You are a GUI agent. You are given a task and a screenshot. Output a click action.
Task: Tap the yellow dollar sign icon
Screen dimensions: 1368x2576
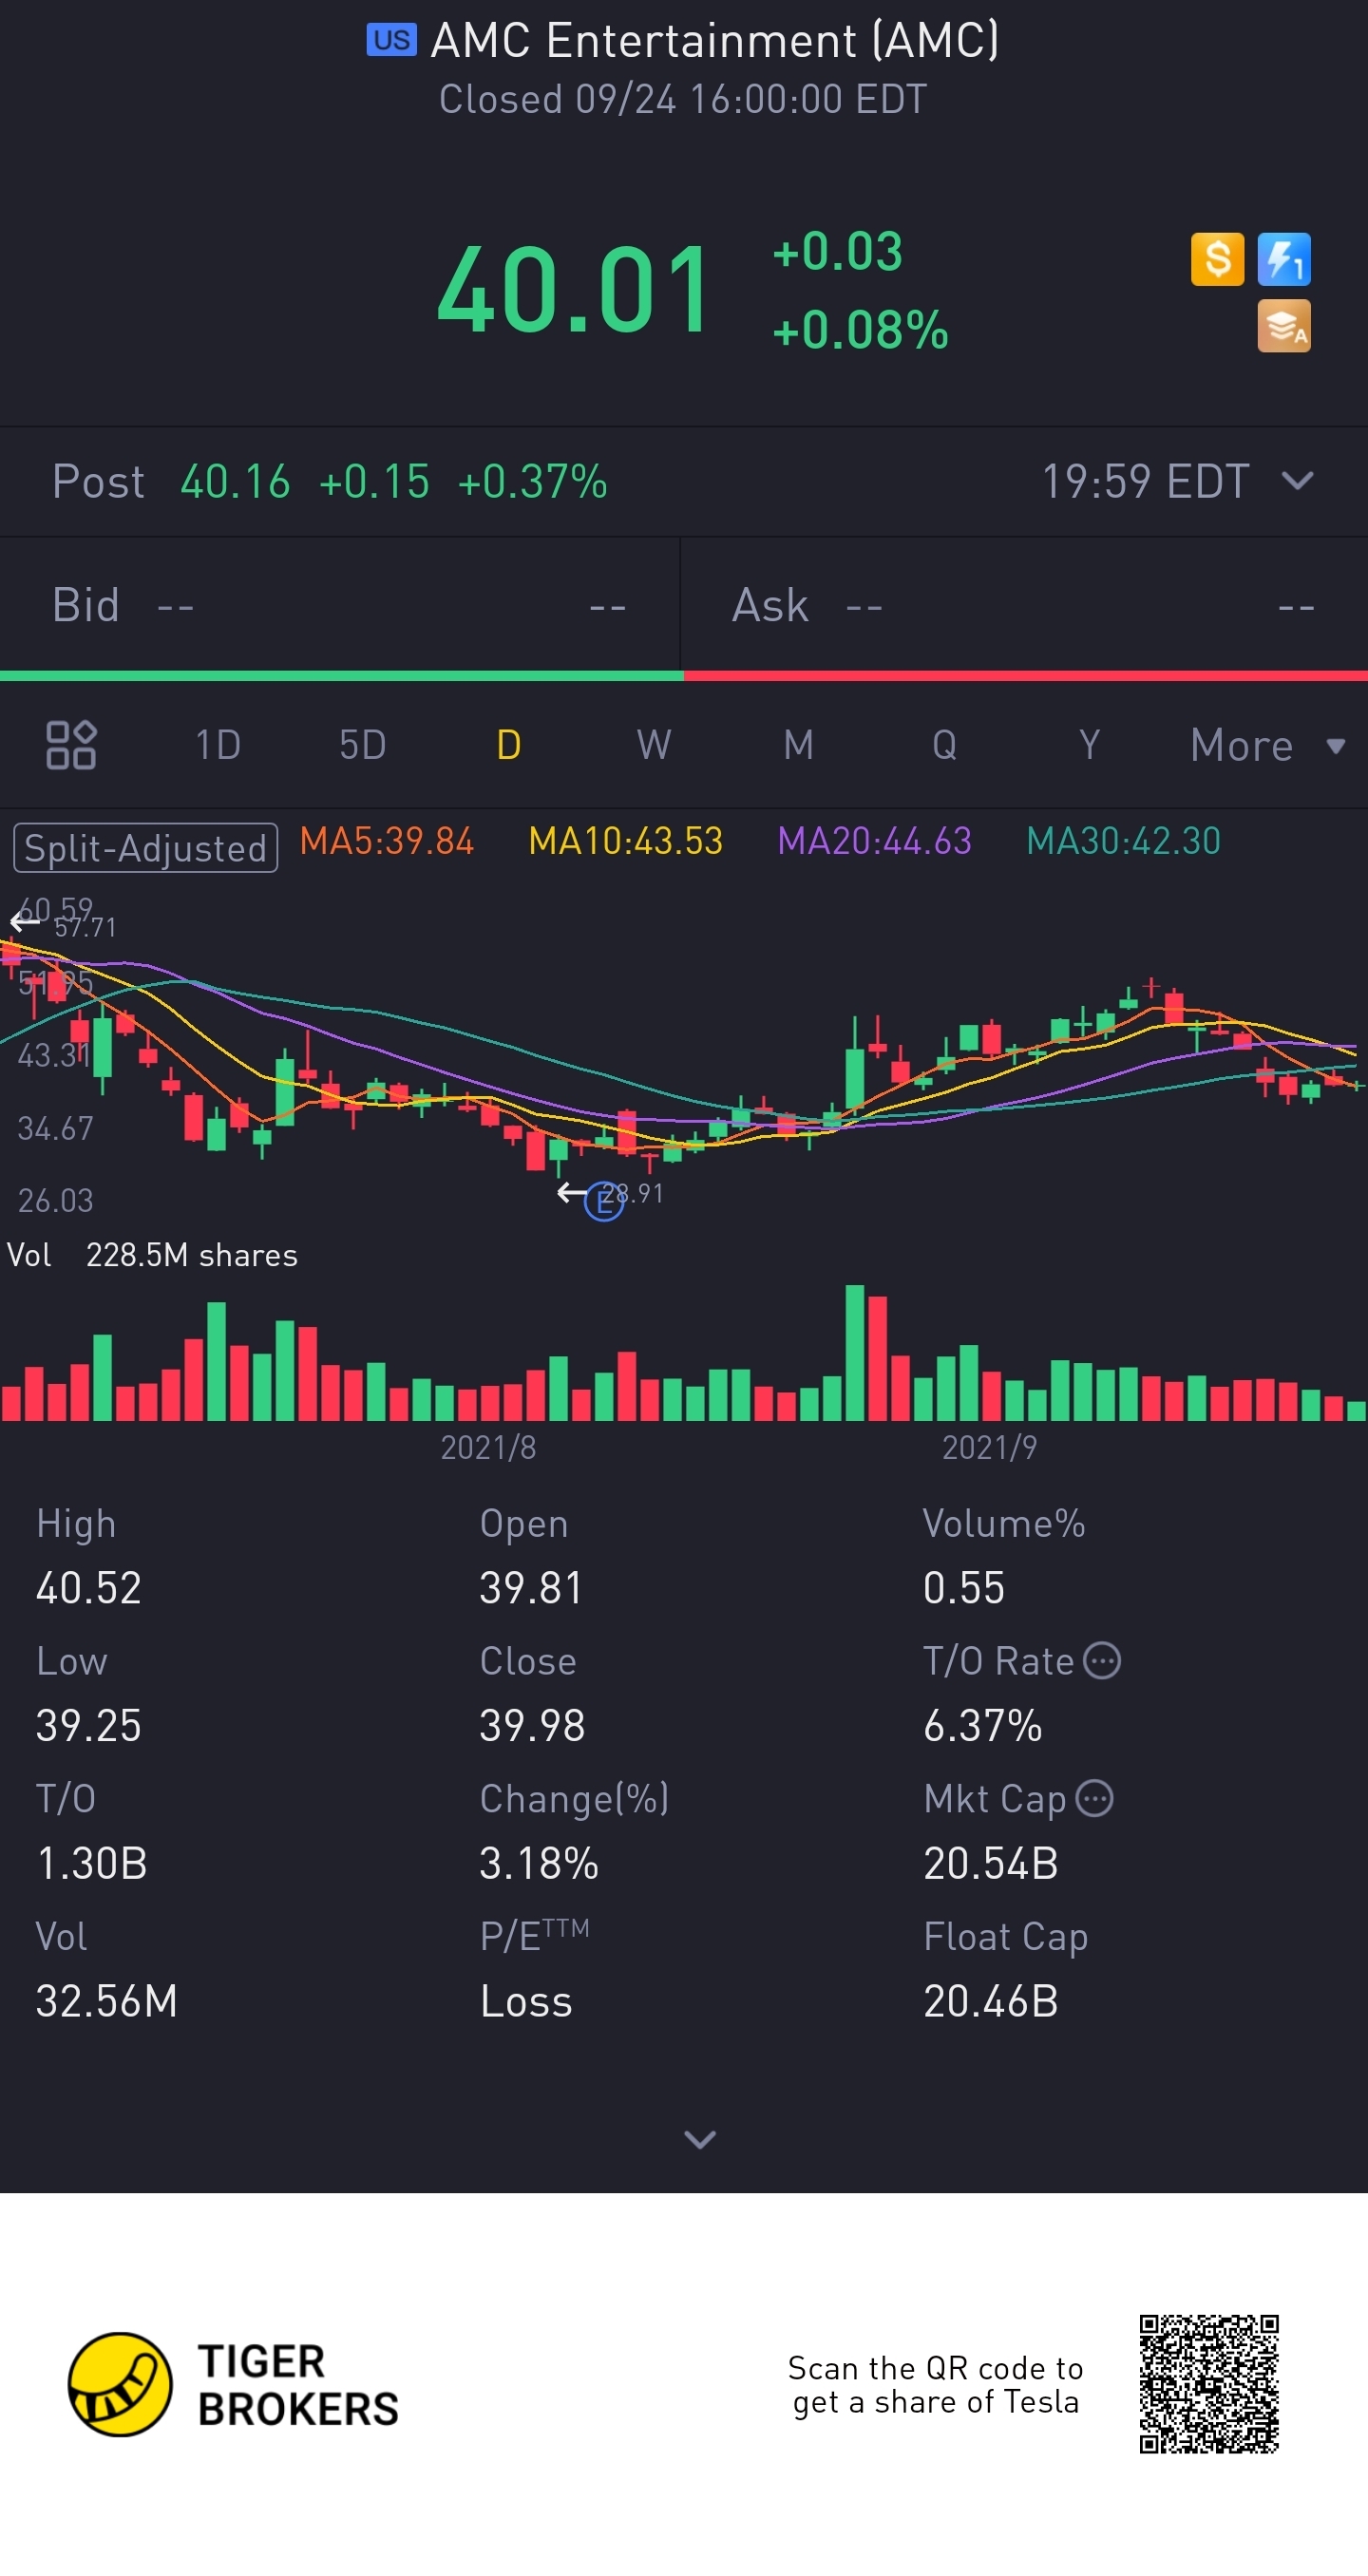(x=1217, y=259)
